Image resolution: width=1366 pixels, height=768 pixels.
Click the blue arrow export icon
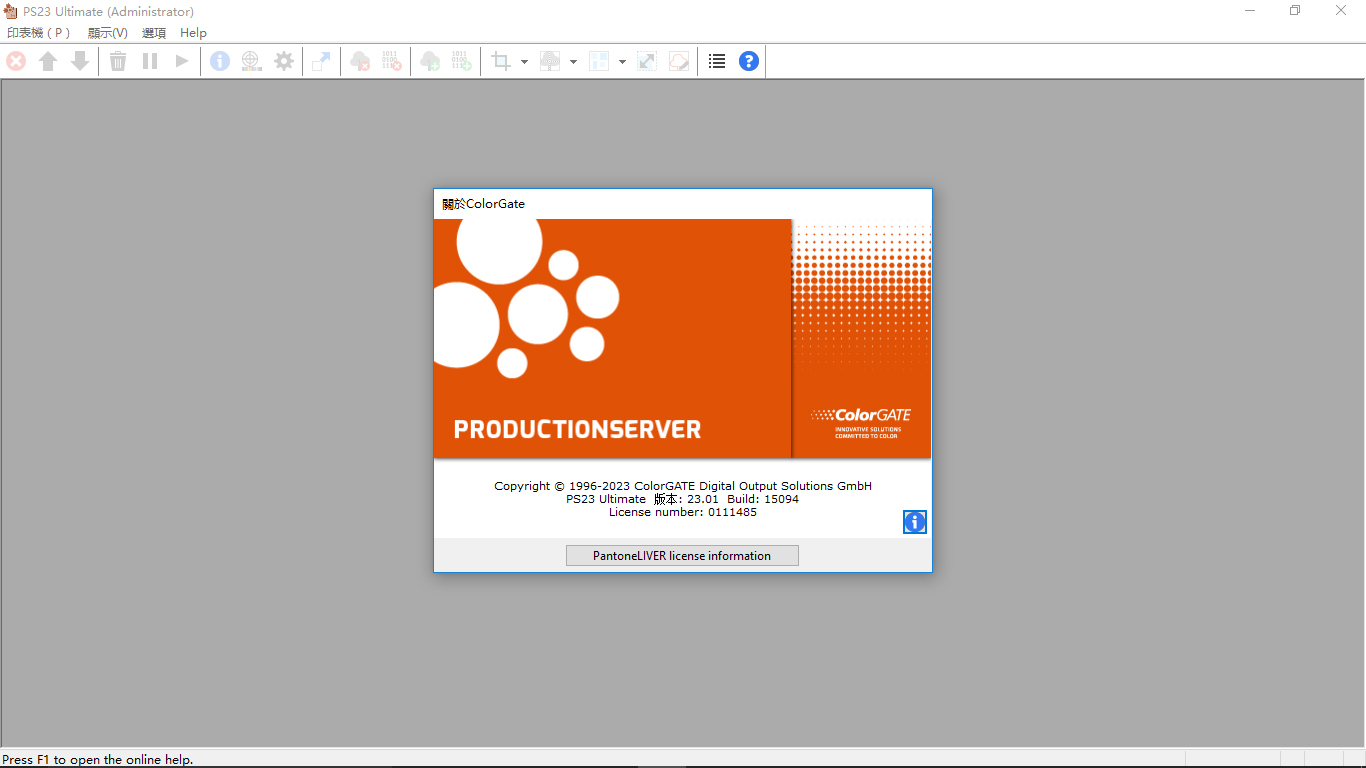(321, 61)
